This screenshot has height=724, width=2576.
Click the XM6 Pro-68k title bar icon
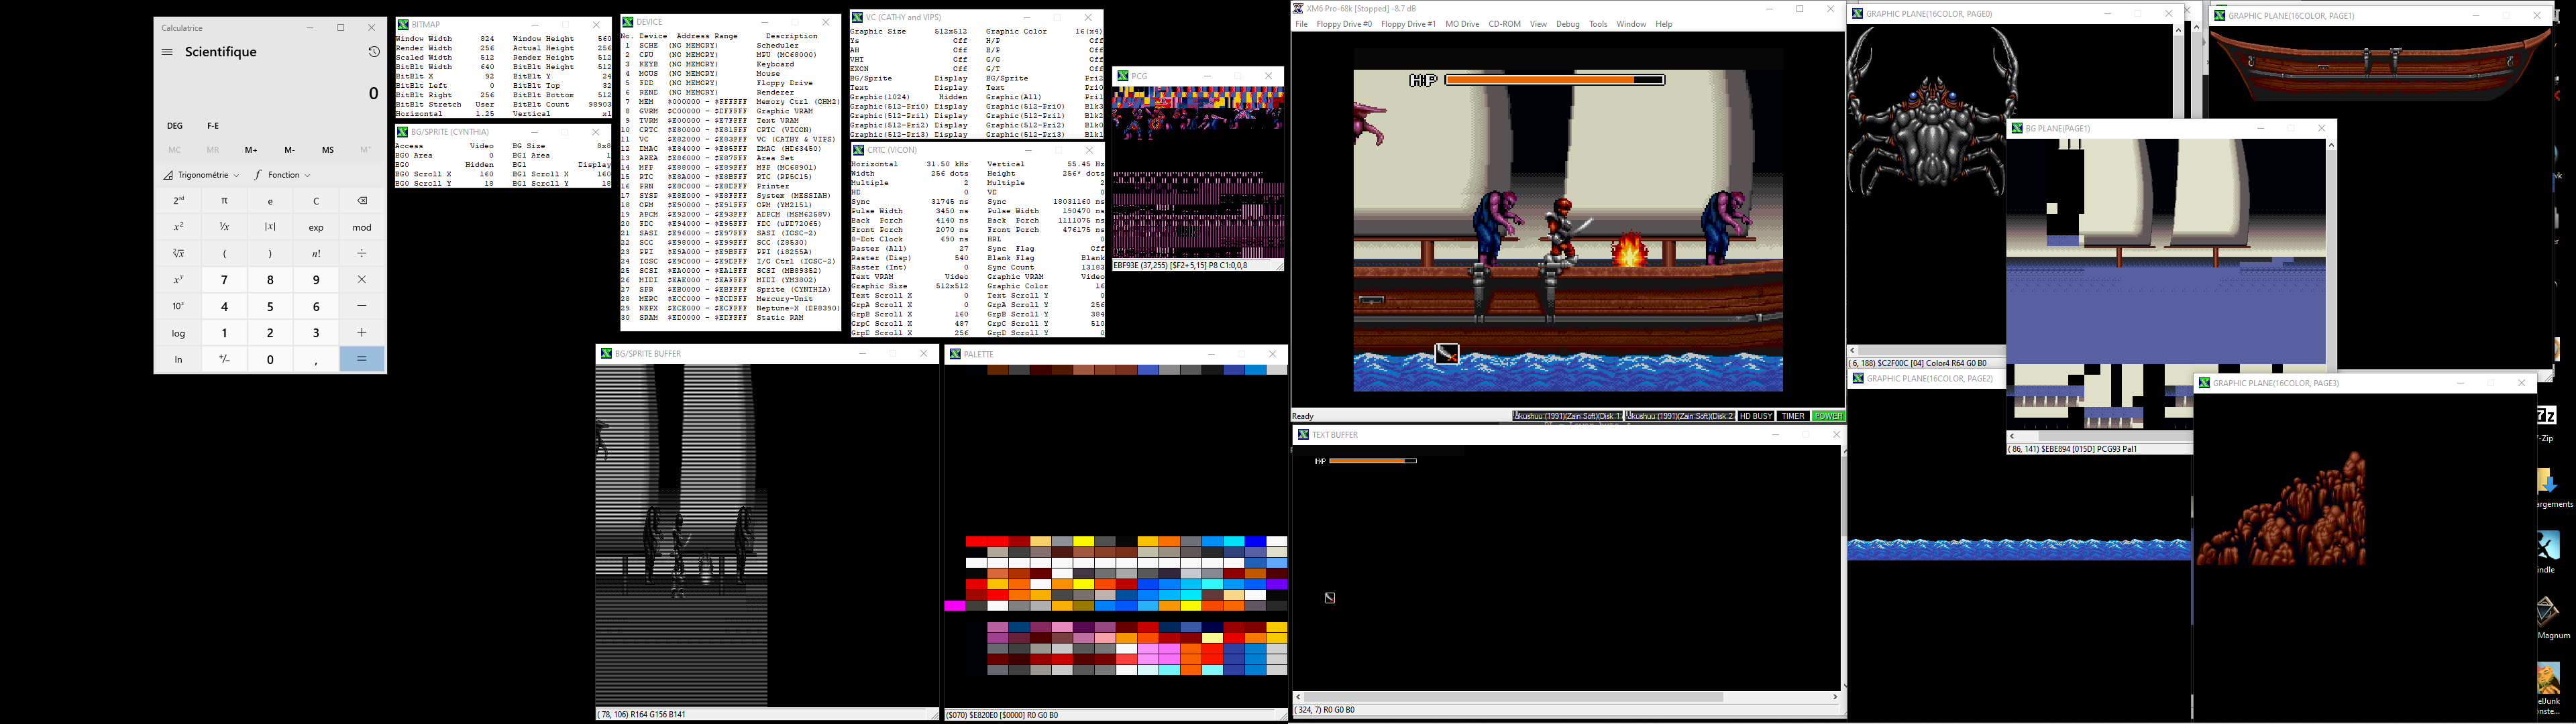tap(1299, 9)
